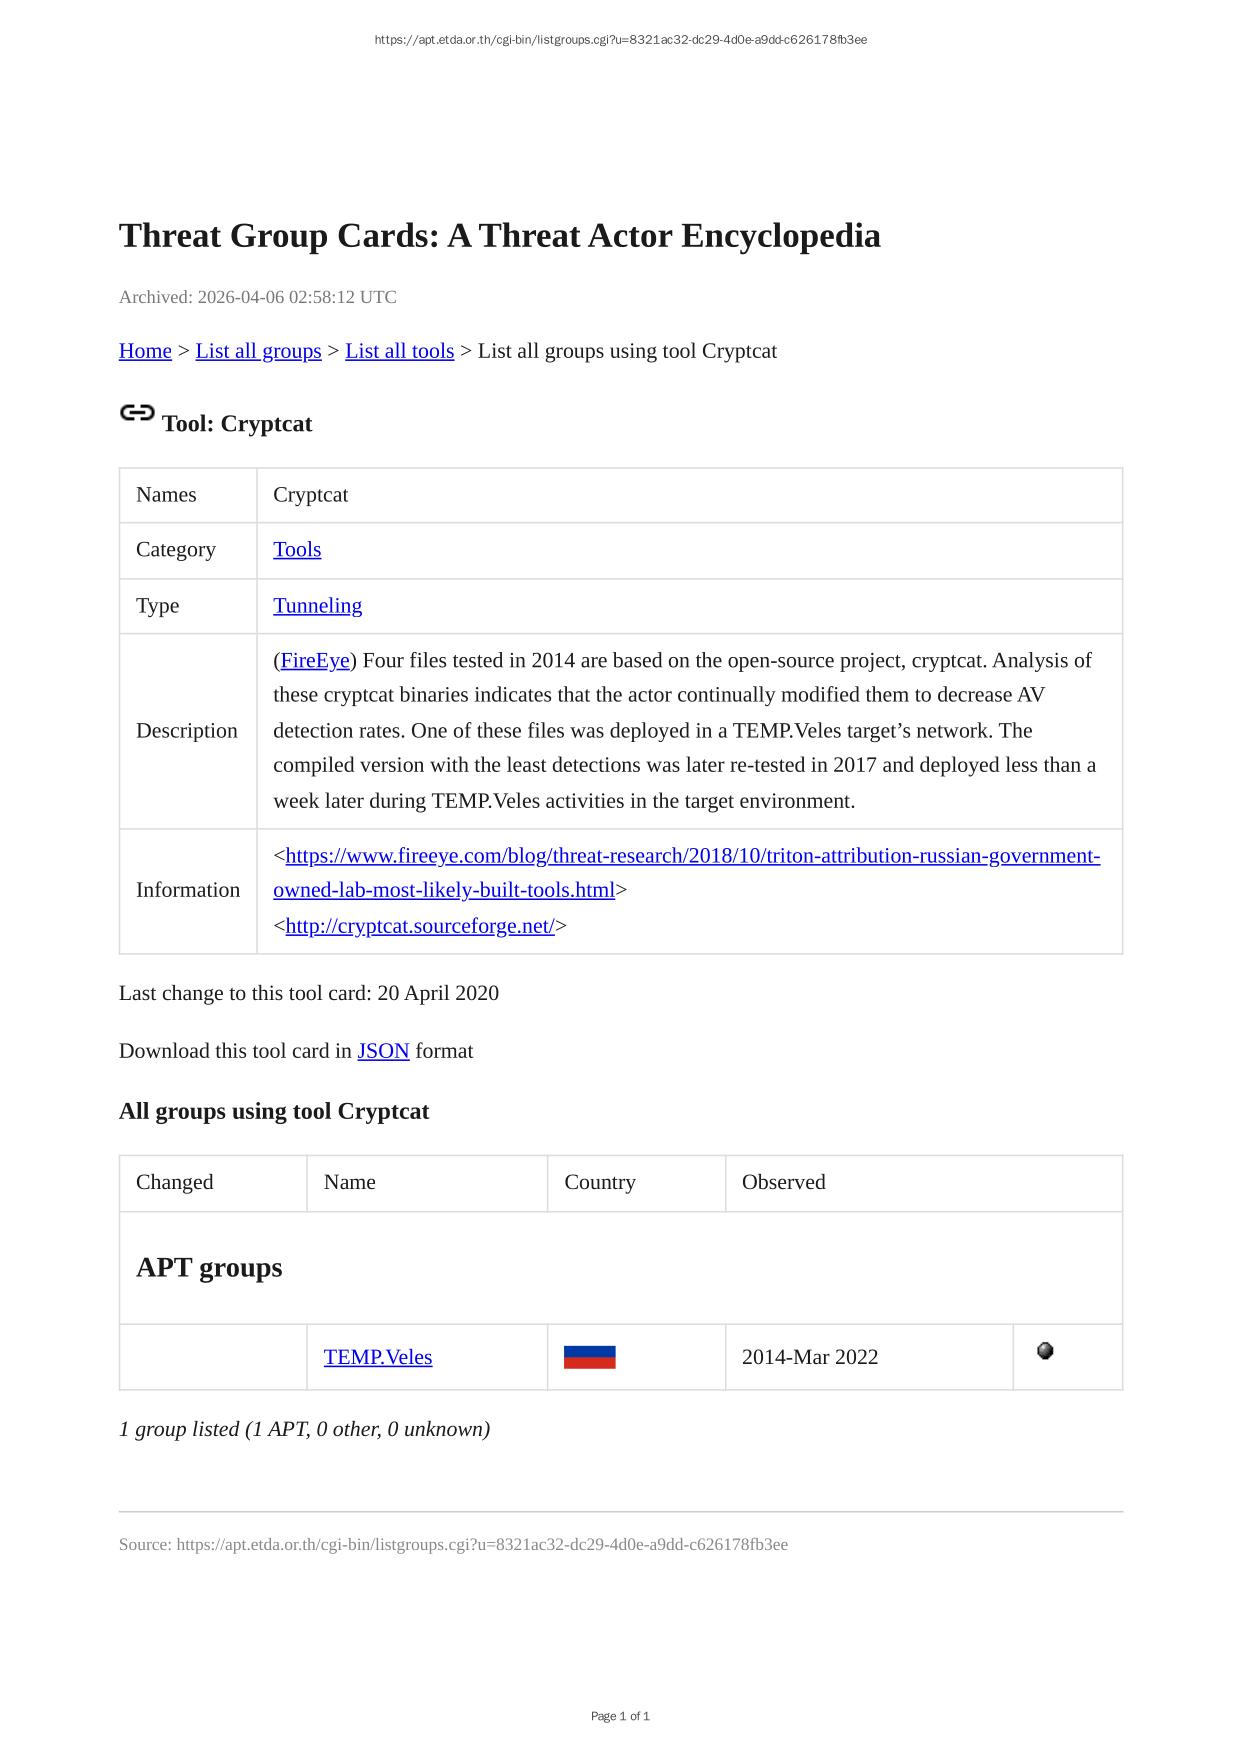Click the Name column header
This screenshot has width=1242, height=1756.
click(350, 1182)
